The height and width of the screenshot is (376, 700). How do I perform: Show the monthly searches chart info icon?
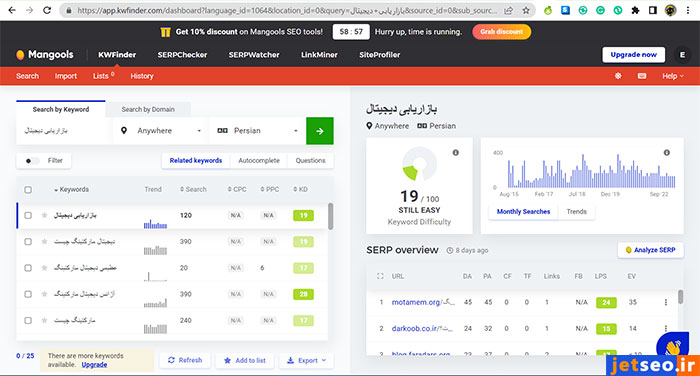[667, 153]
